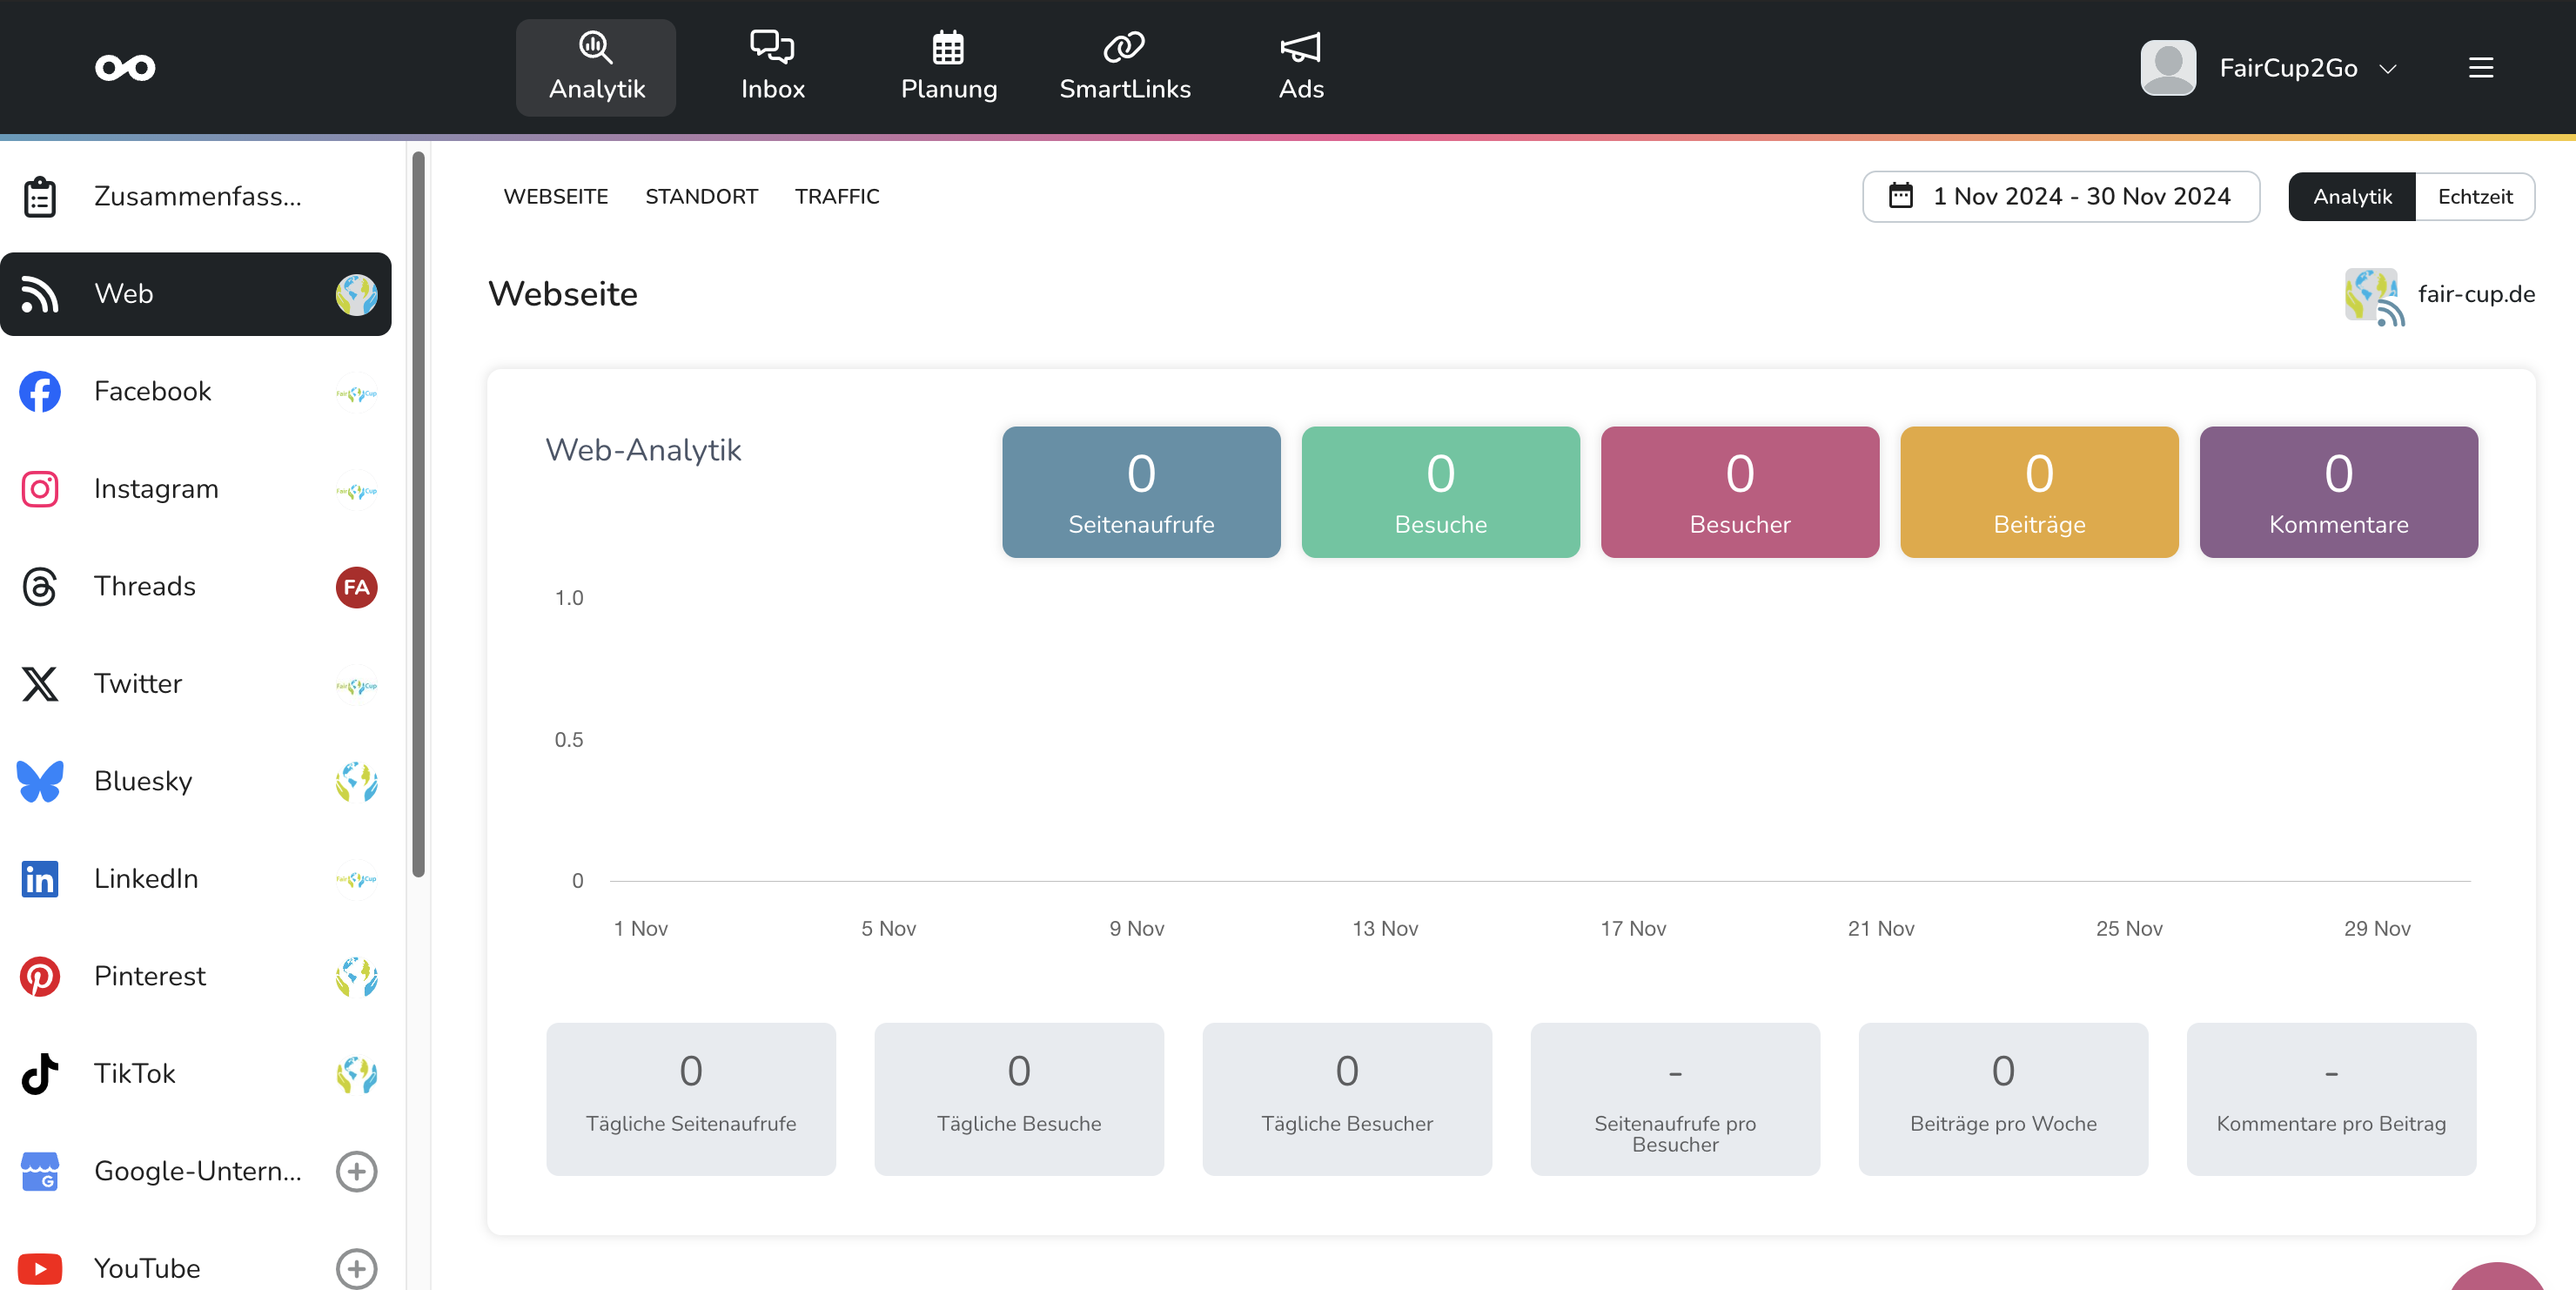Select the yellow Beiträge metric card
The width and height of the screenshot is (2576, 1290).
pyautogui.click(x=2039, y=492)
